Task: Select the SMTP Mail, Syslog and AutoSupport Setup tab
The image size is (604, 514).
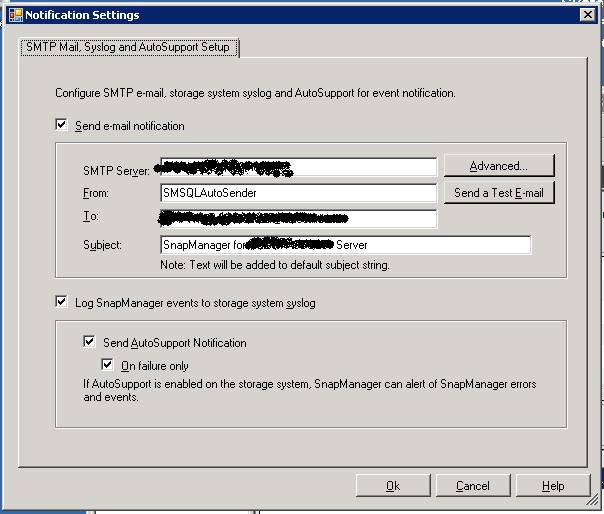Action: [129, 47]
